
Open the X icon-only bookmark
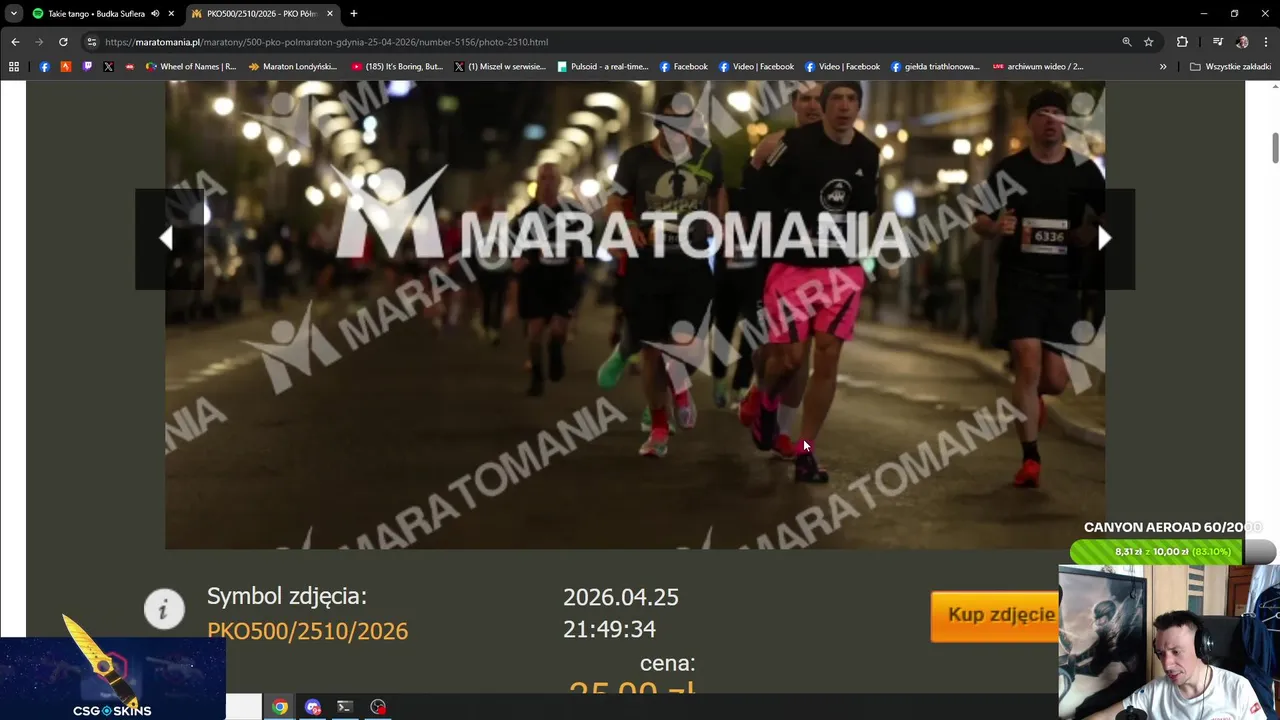pos(108,67)
